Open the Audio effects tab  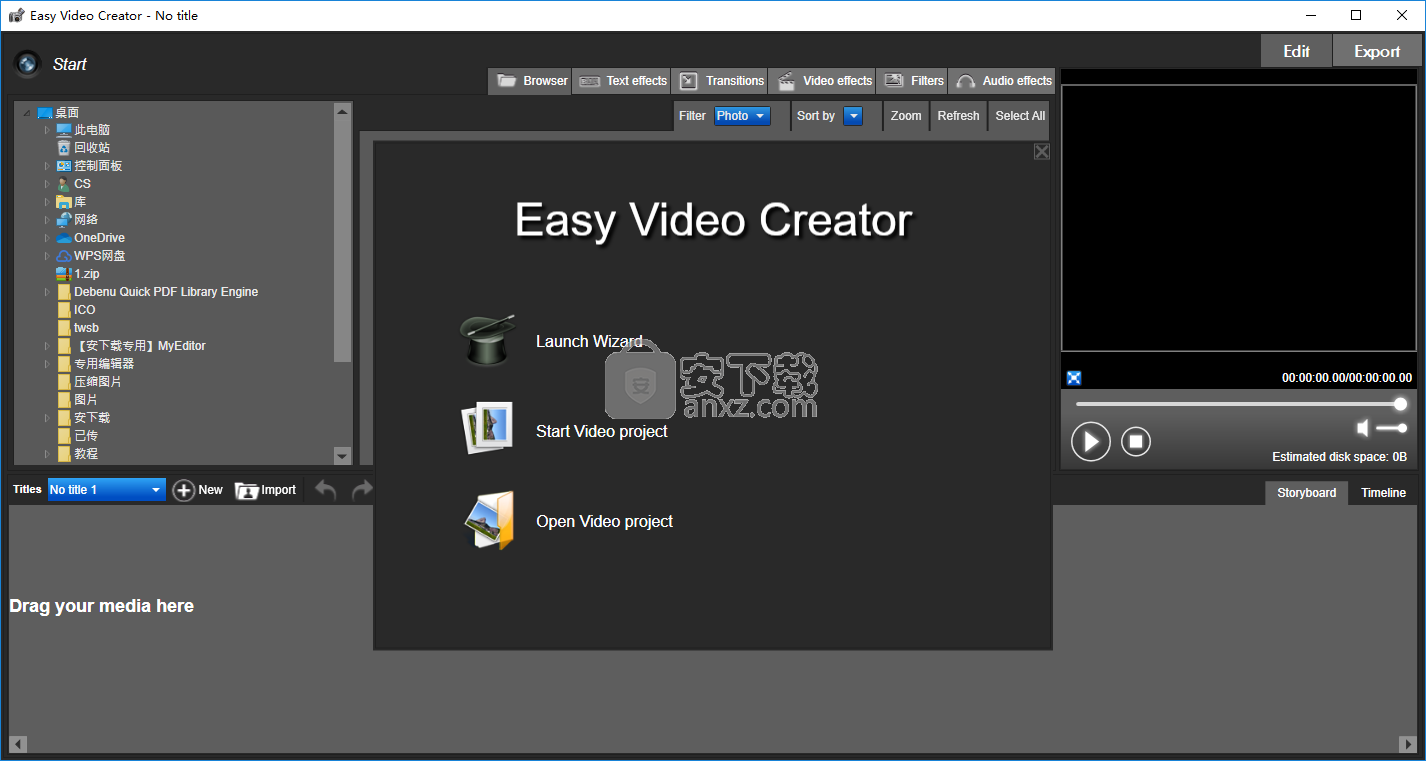click(1002, 81)
